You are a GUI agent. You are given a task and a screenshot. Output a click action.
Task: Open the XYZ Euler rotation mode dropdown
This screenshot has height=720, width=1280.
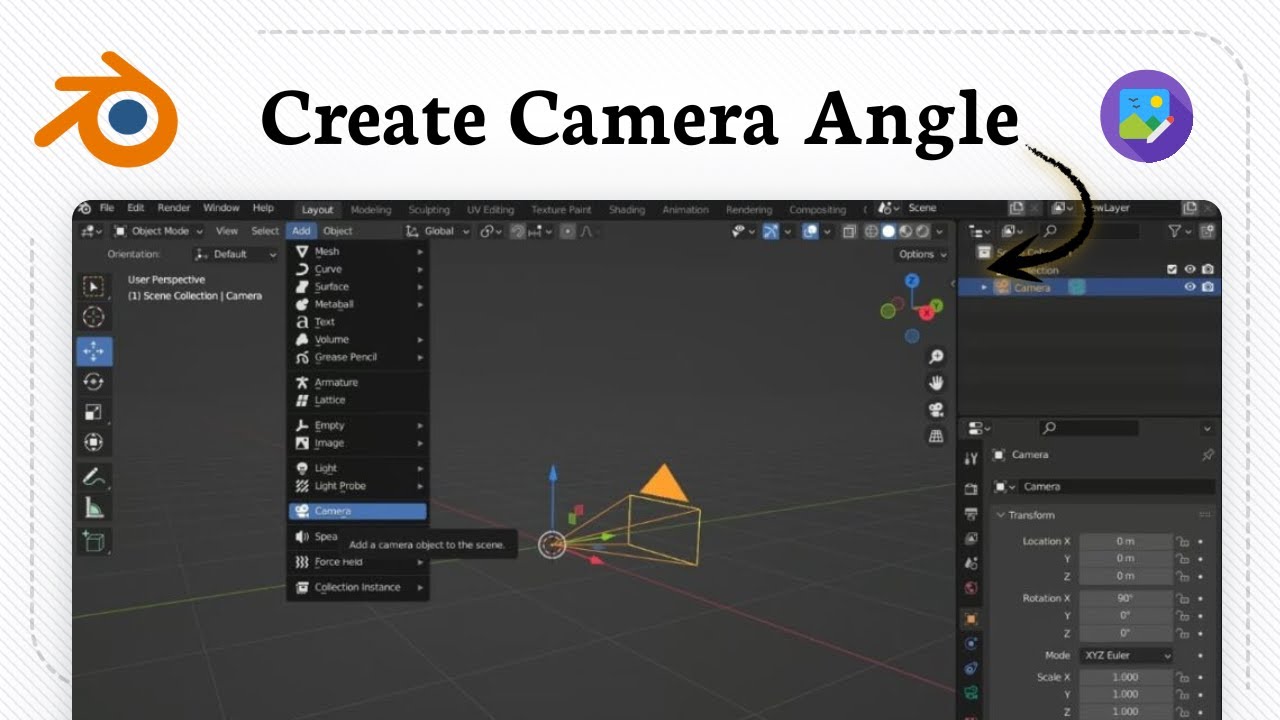coord(1126,656)
